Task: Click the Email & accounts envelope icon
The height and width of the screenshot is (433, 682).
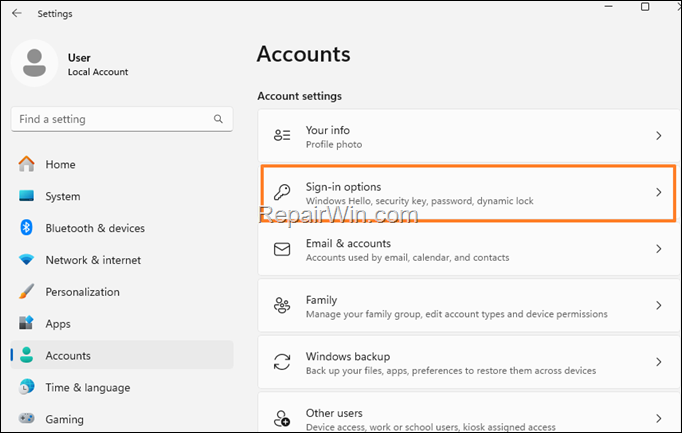Action: (282, 249)
